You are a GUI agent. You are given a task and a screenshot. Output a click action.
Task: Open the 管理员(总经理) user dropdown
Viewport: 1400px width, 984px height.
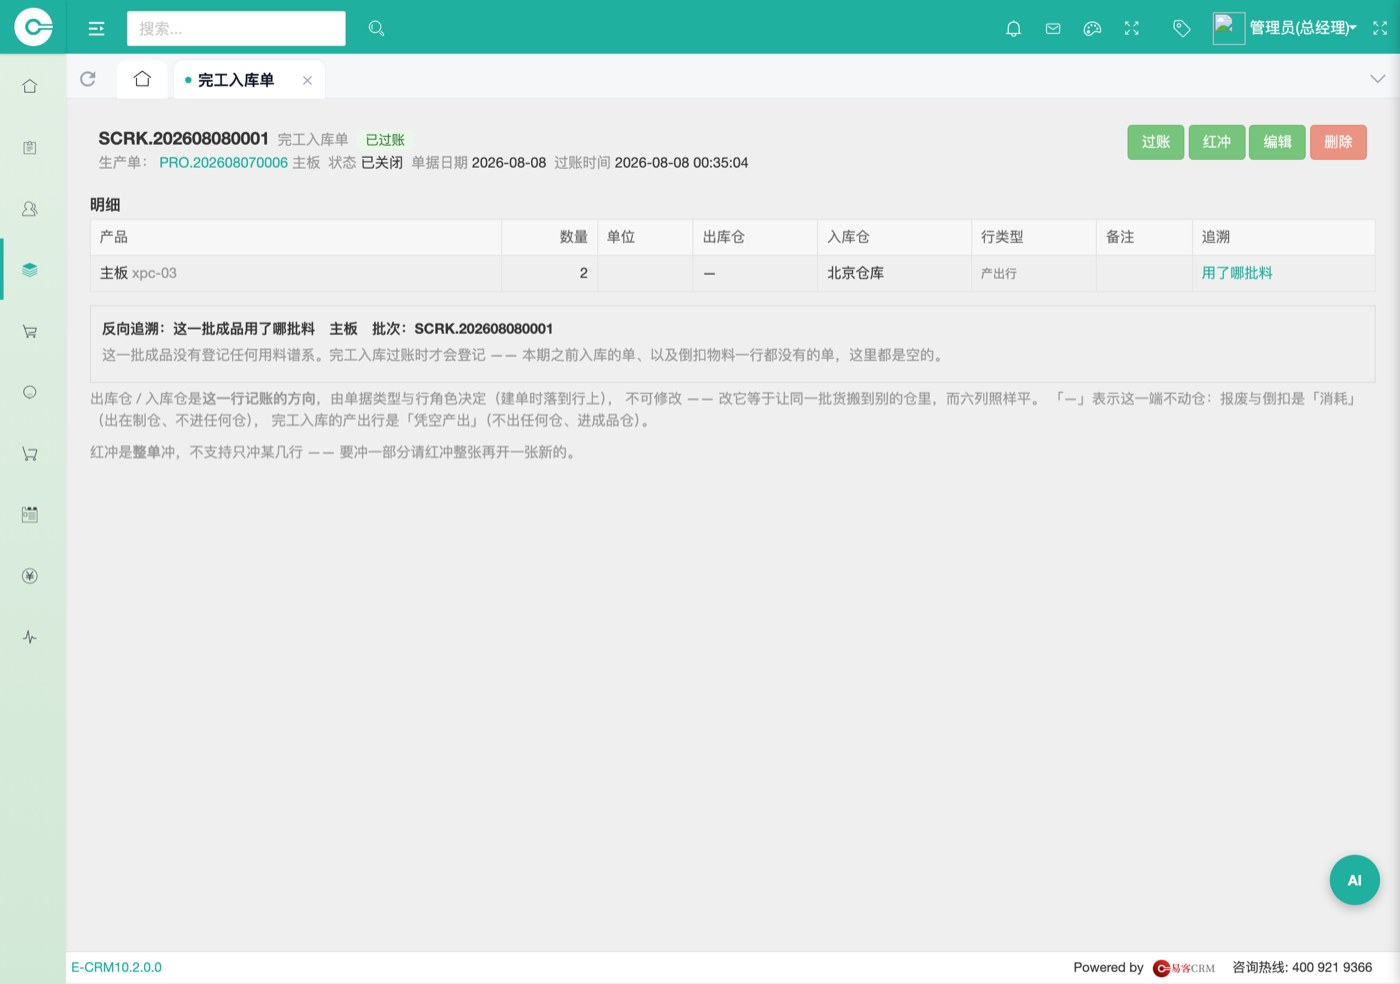pos(1302,28)
